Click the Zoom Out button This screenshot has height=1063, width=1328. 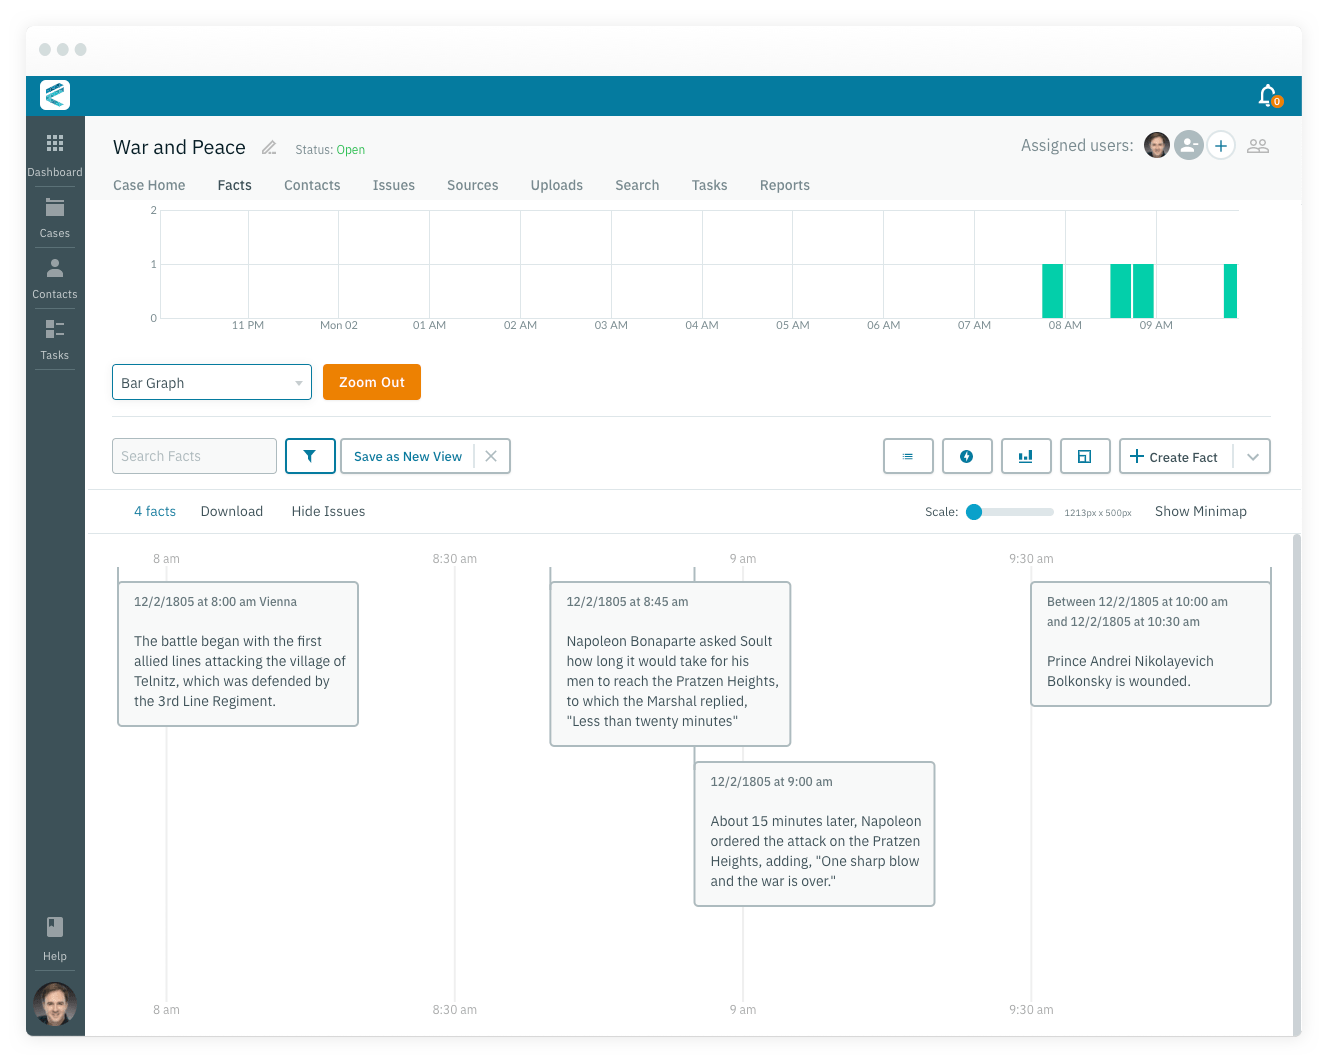tap(372, 382)
